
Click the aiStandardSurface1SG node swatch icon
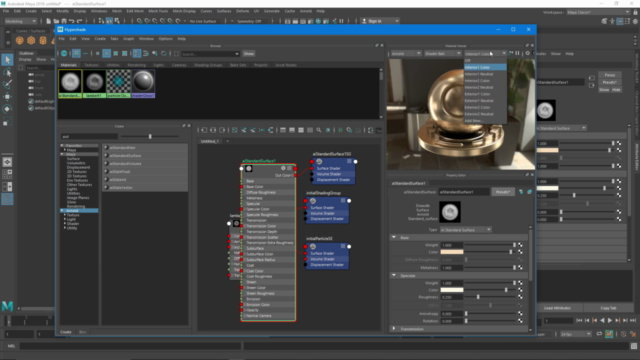click(319, 162)
